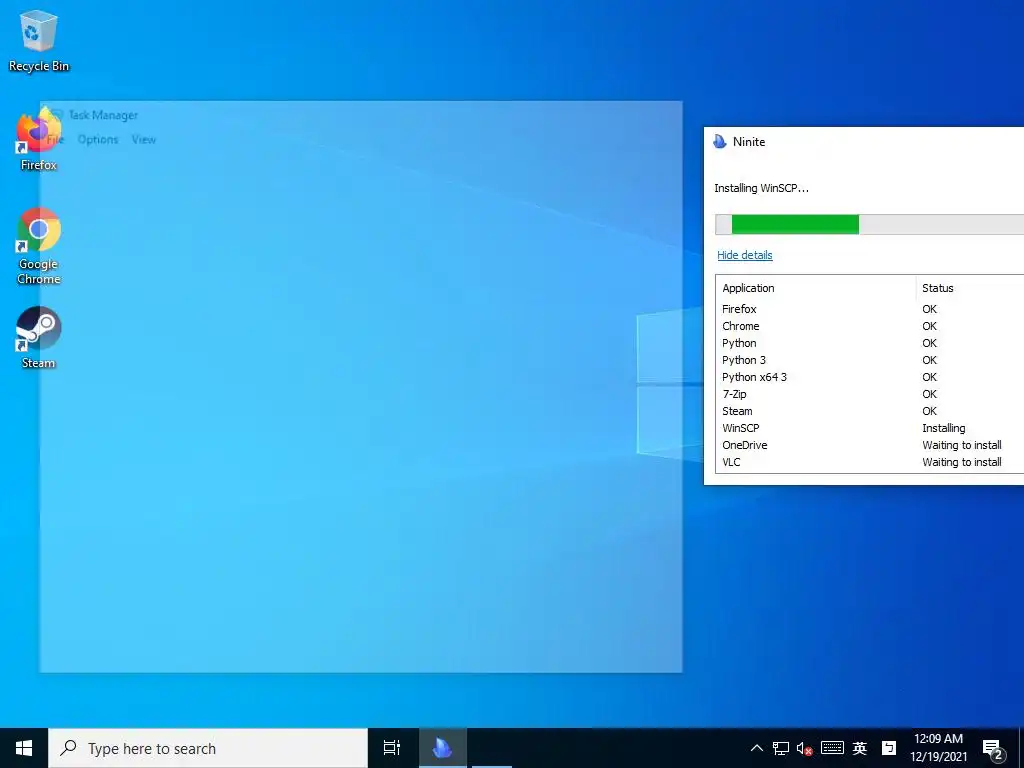The height and width of the screenshot is (768, 1024).
Task: Select the WinSCP row in Ninite list
Action: [870, 428]
